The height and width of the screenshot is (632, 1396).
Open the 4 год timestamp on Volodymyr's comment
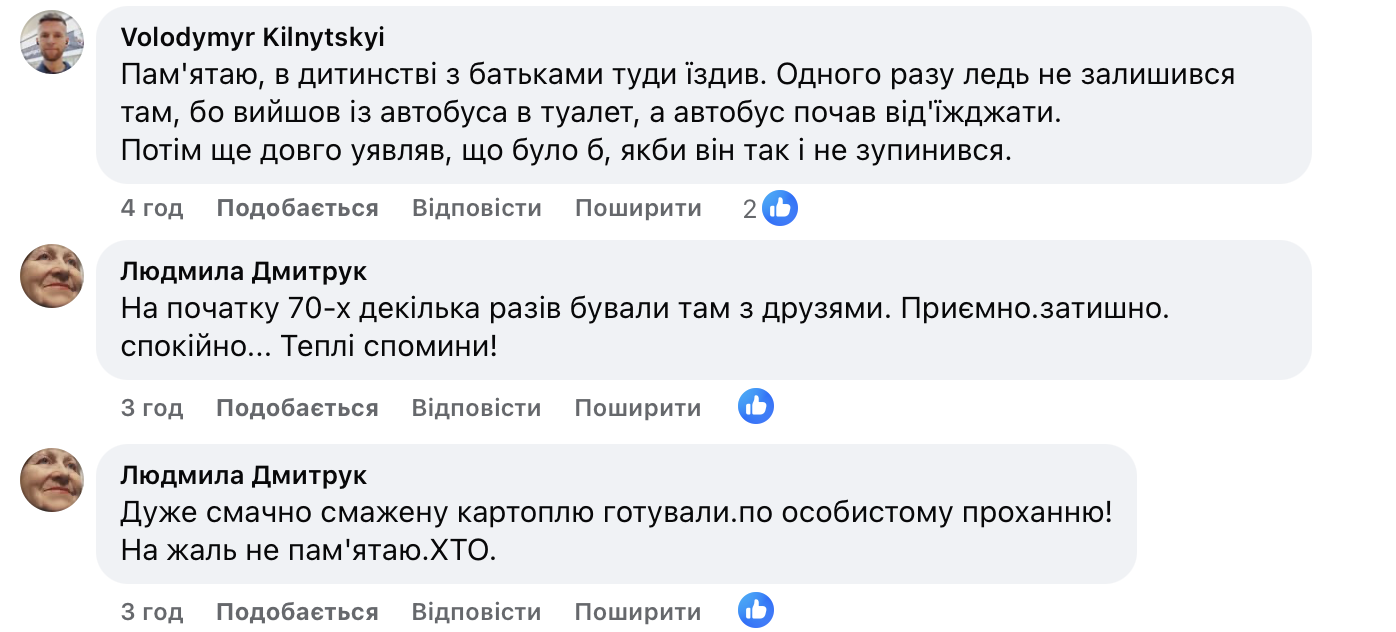click(152, 208)
